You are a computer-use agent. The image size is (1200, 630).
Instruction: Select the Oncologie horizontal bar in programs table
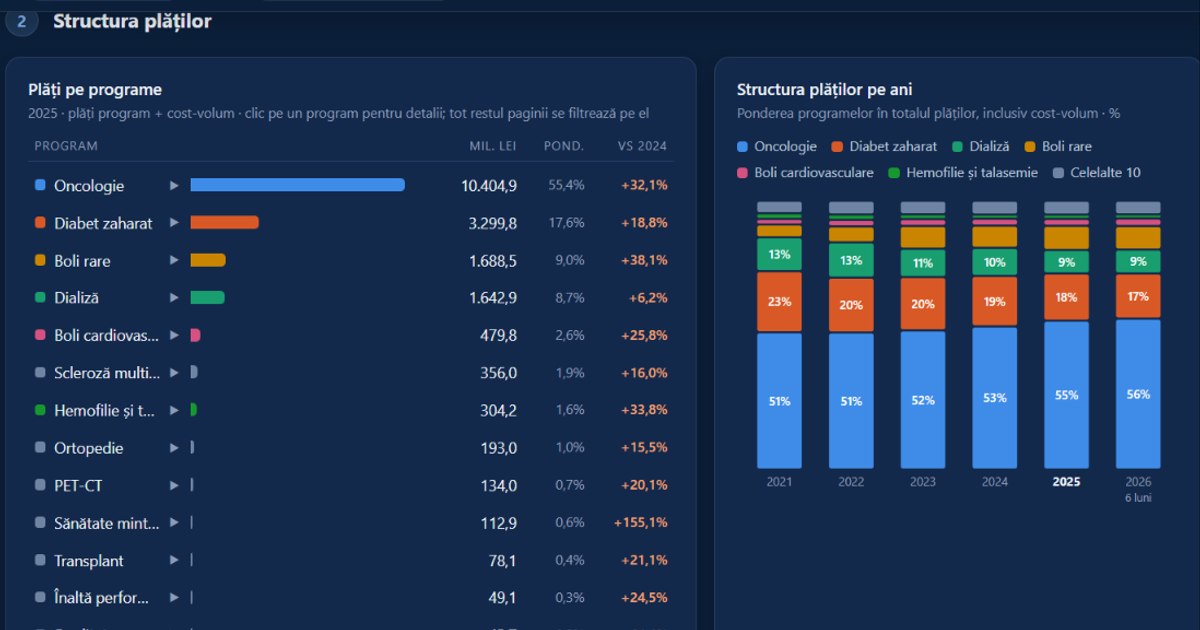point(298,185)
